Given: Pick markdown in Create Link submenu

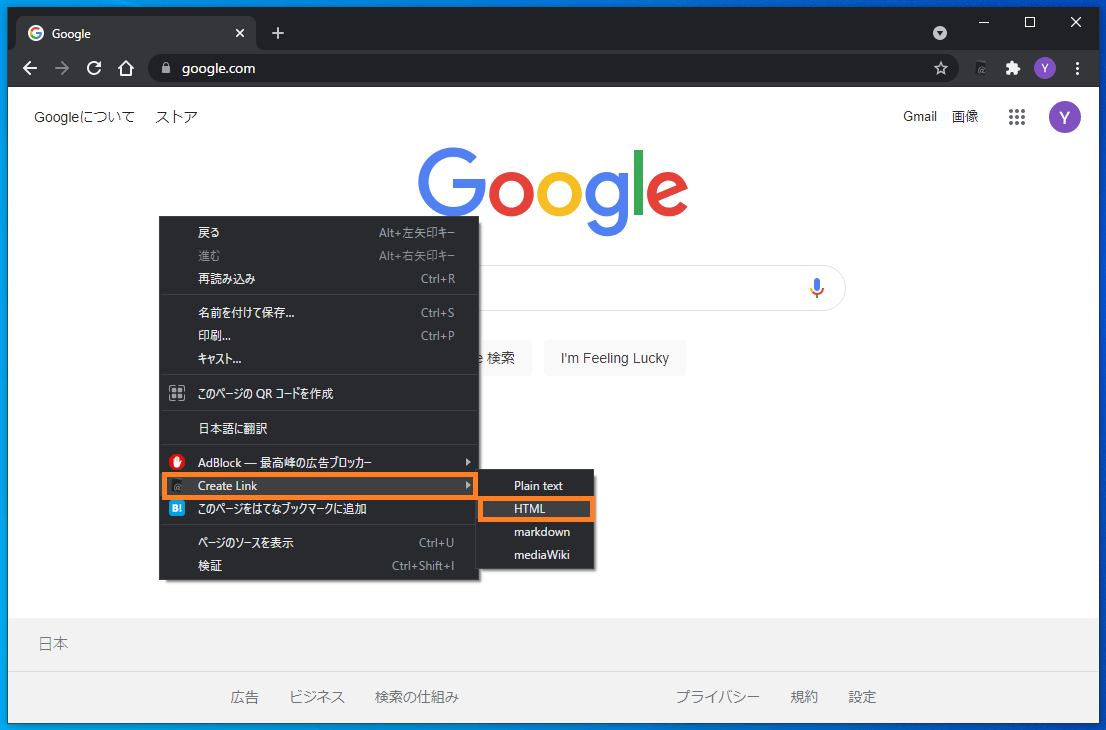Looking at the screenshot, I should point(536,532).
